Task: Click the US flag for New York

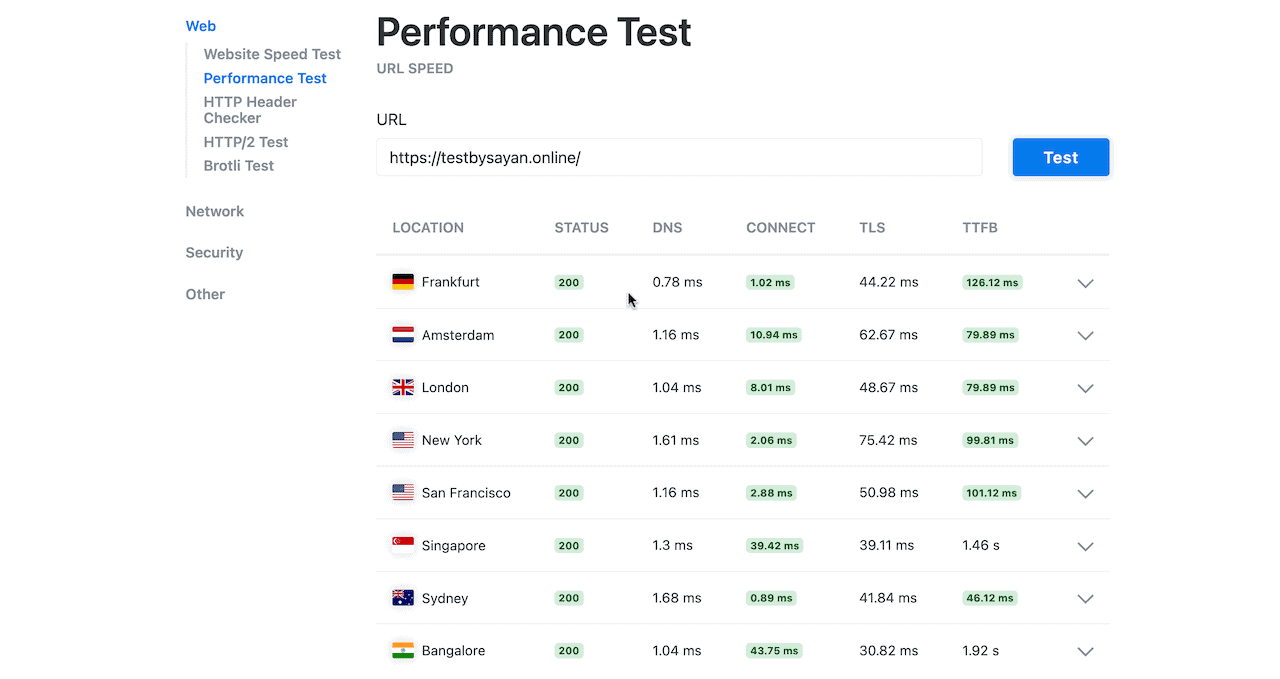Action: click(x=403, y=440)
